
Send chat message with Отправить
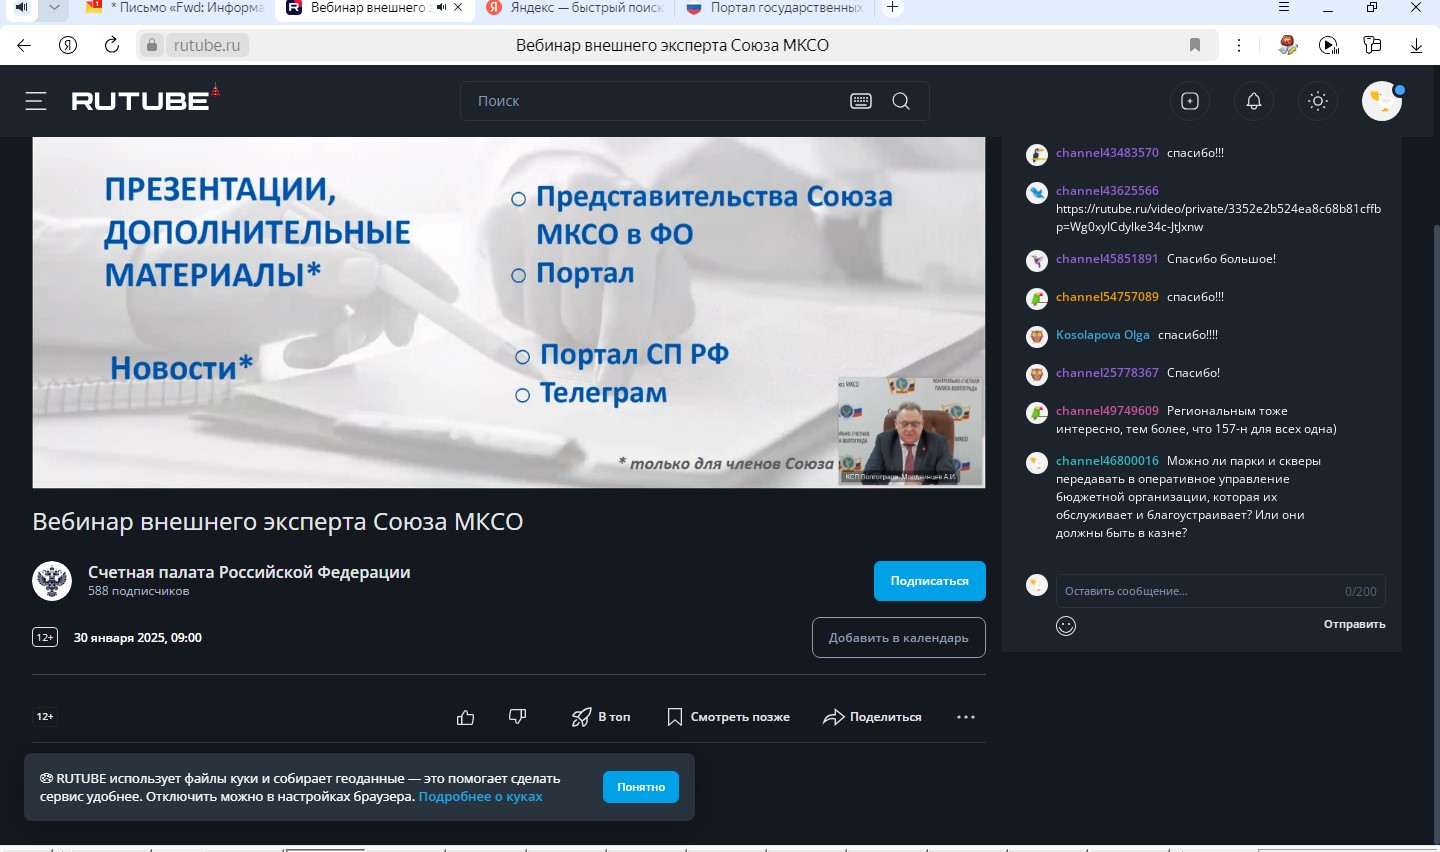1354,624
